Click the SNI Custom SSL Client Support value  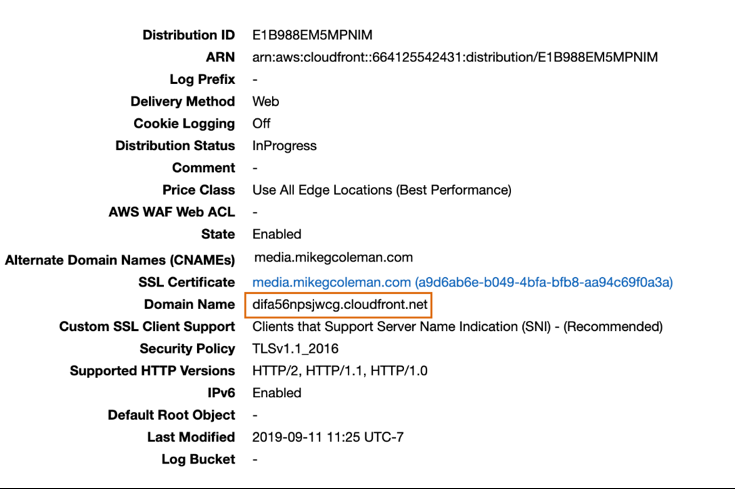pyautogui.click(x=457, y=327)
